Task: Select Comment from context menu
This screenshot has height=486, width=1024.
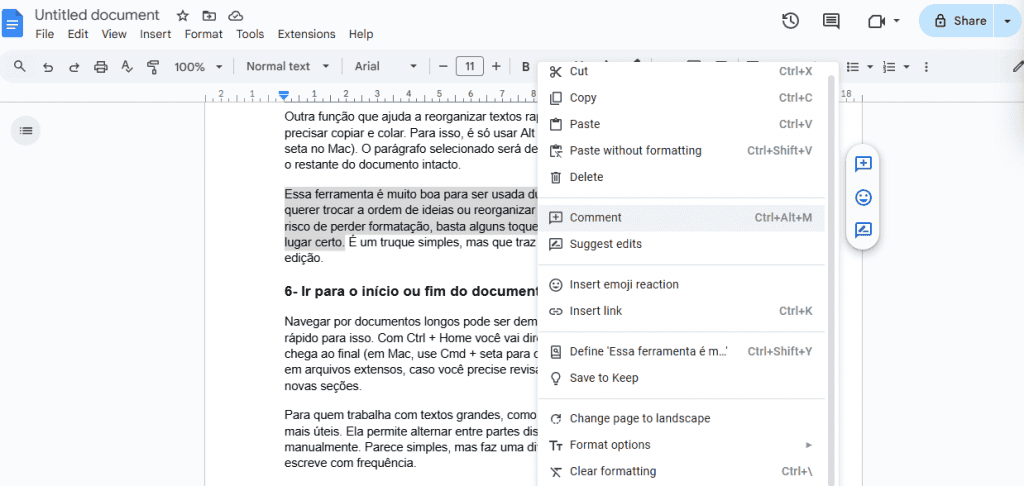Action: pyautogui.click(x=595, y=218)
